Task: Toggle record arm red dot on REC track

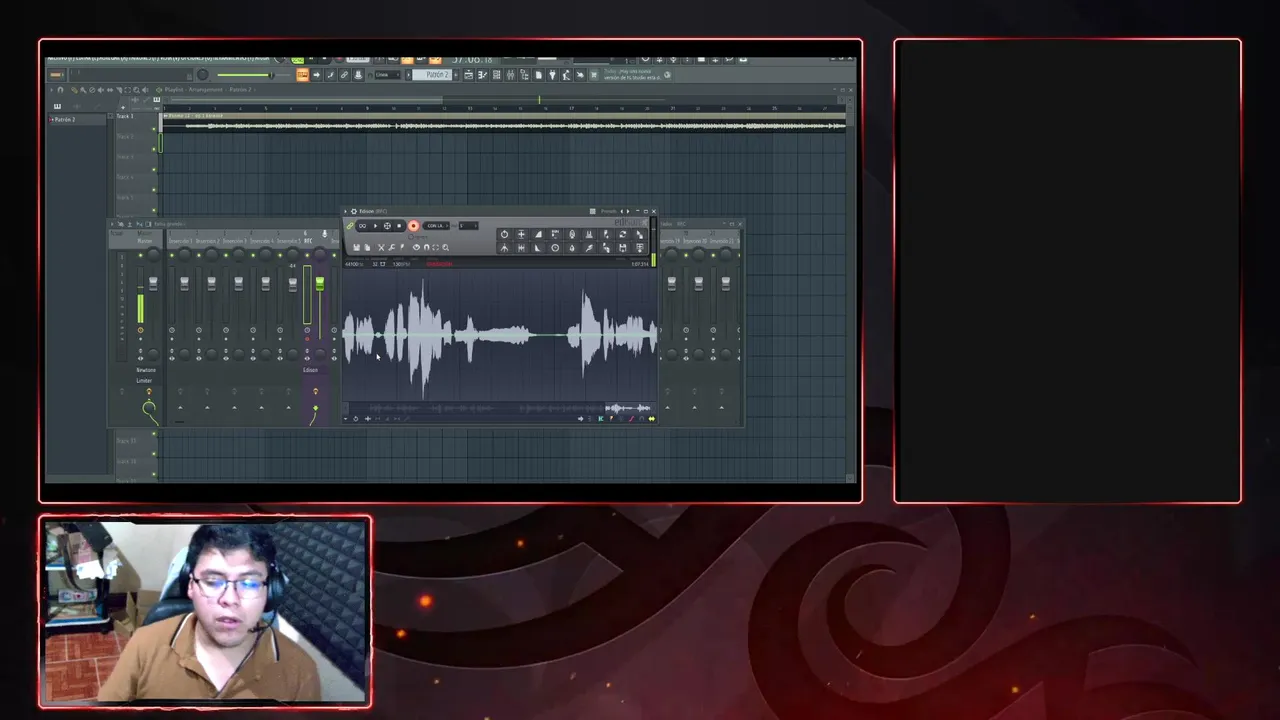Action: pyautogui.click(x=307, y=338)
